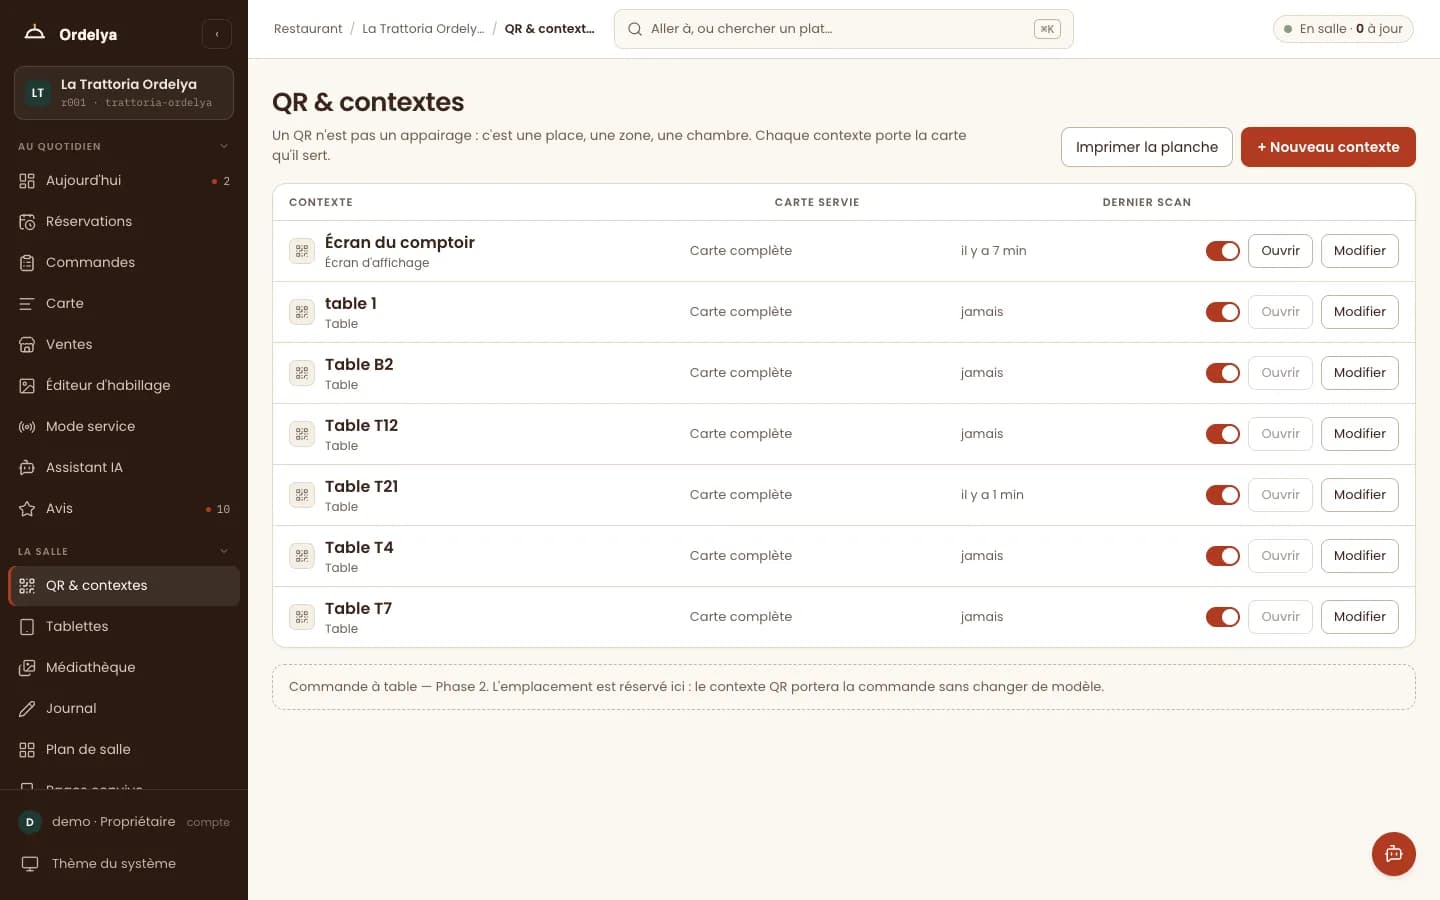Click the Mode service broadcast icon
1440x900 pixels.
tap(27, 427)
